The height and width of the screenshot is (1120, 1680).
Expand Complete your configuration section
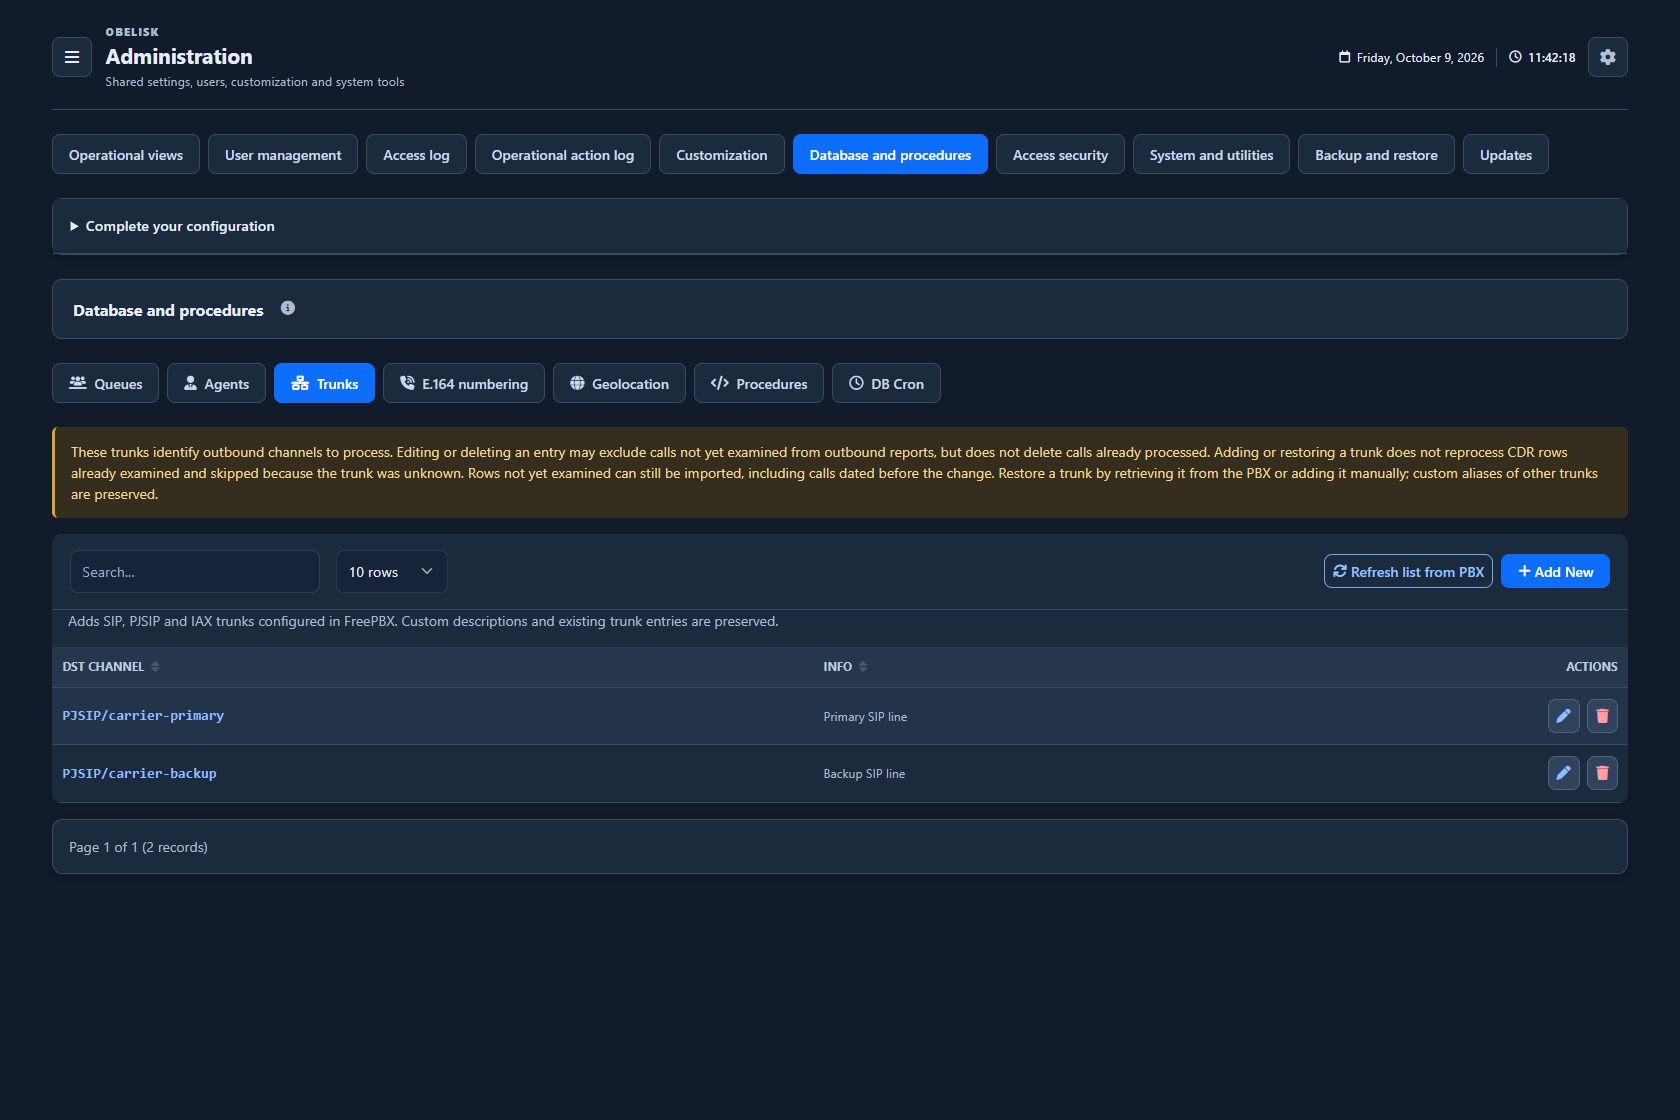tap(840, 226)
